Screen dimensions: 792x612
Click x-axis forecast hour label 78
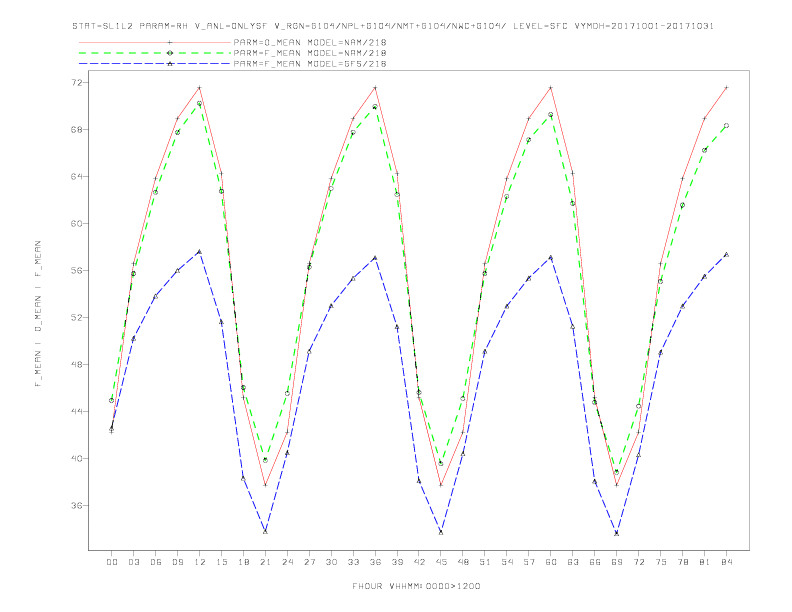(683, 562)
